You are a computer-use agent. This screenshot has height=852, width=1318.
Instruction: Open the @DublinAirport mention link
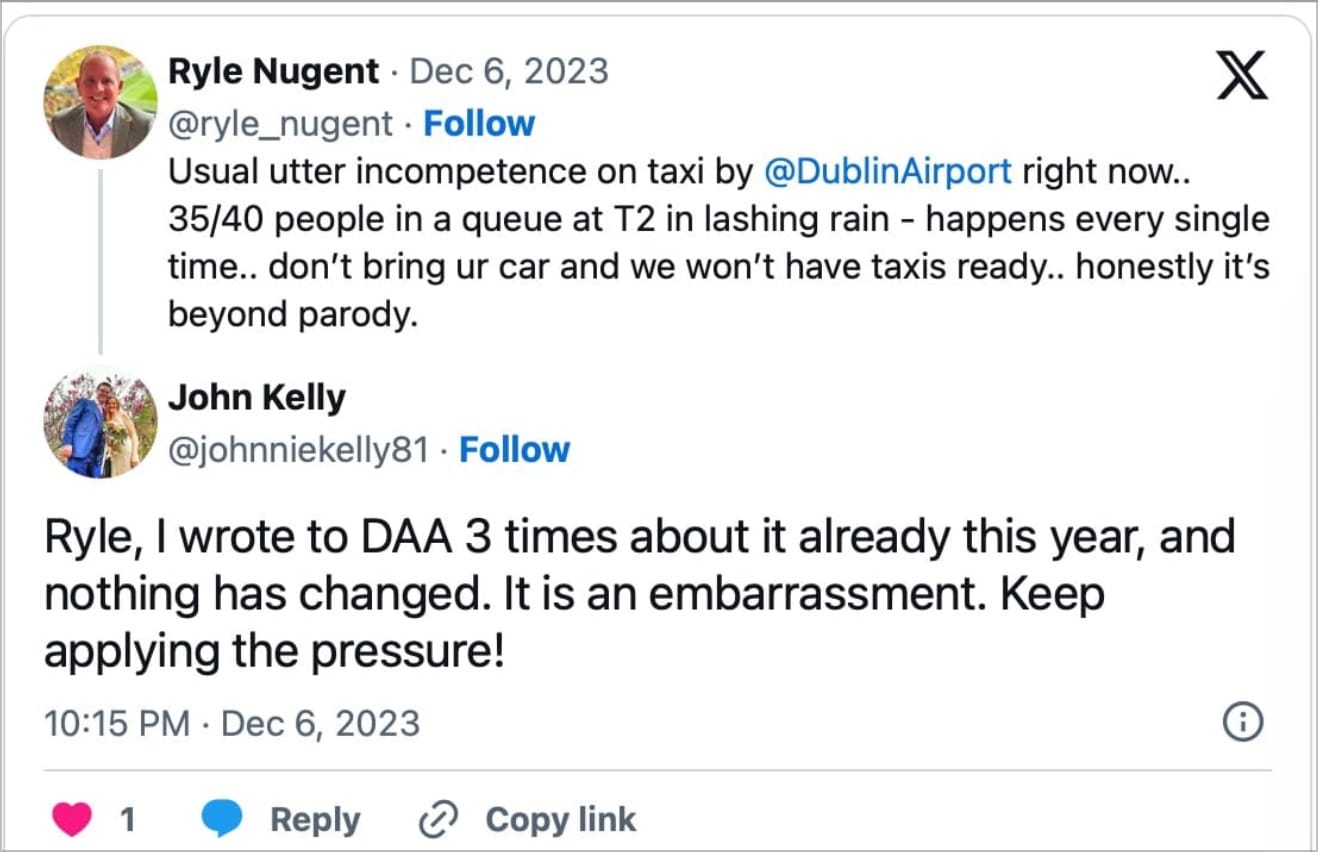[888, 172]
